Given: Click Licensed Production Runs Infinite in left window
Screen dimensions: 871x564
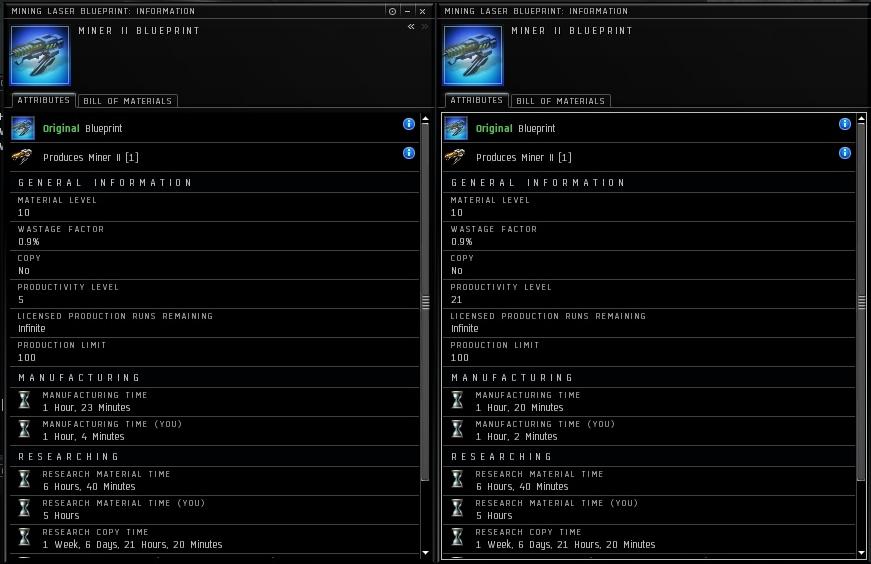Looking at the screenshot, I should [x=32, y=328].
